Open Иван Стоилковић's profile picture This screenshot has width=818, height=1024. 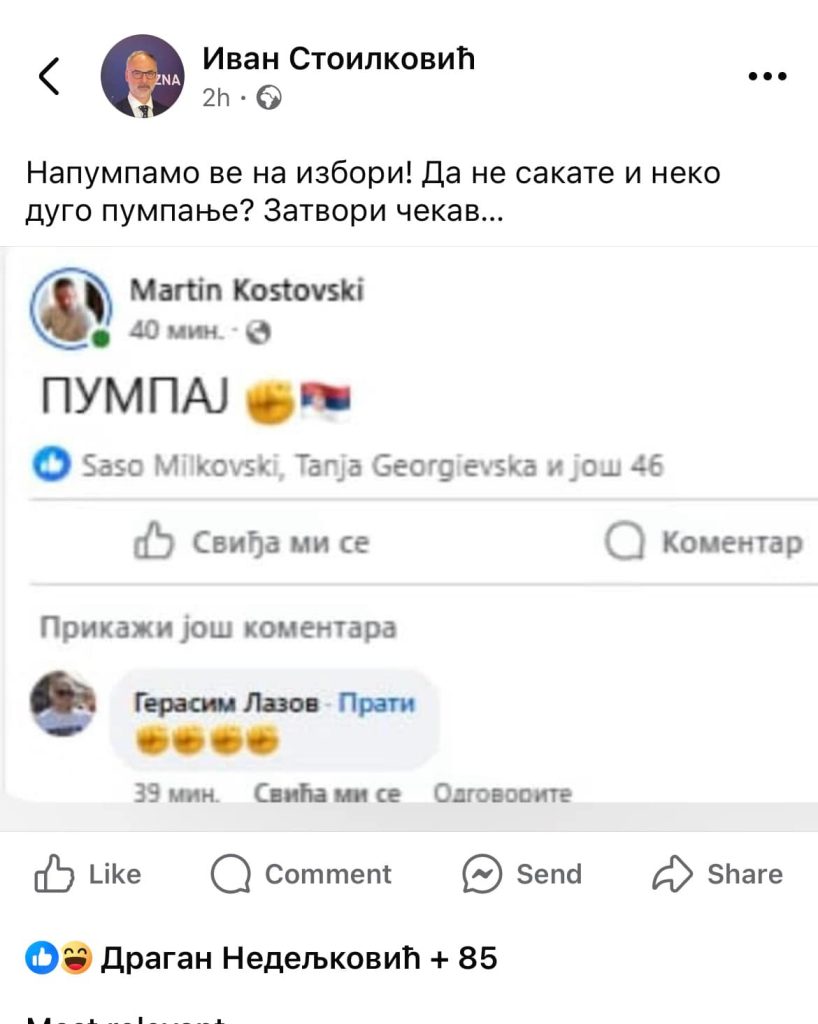(142, 76)
